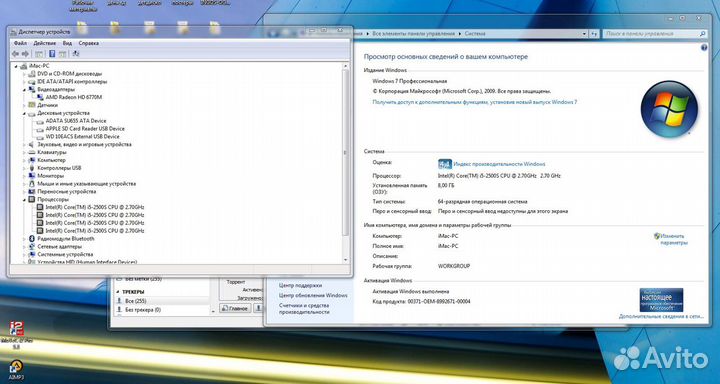Click the Device Manager vertical scrollbar thumb
720x384 pixels.
[x=346, y=152]
